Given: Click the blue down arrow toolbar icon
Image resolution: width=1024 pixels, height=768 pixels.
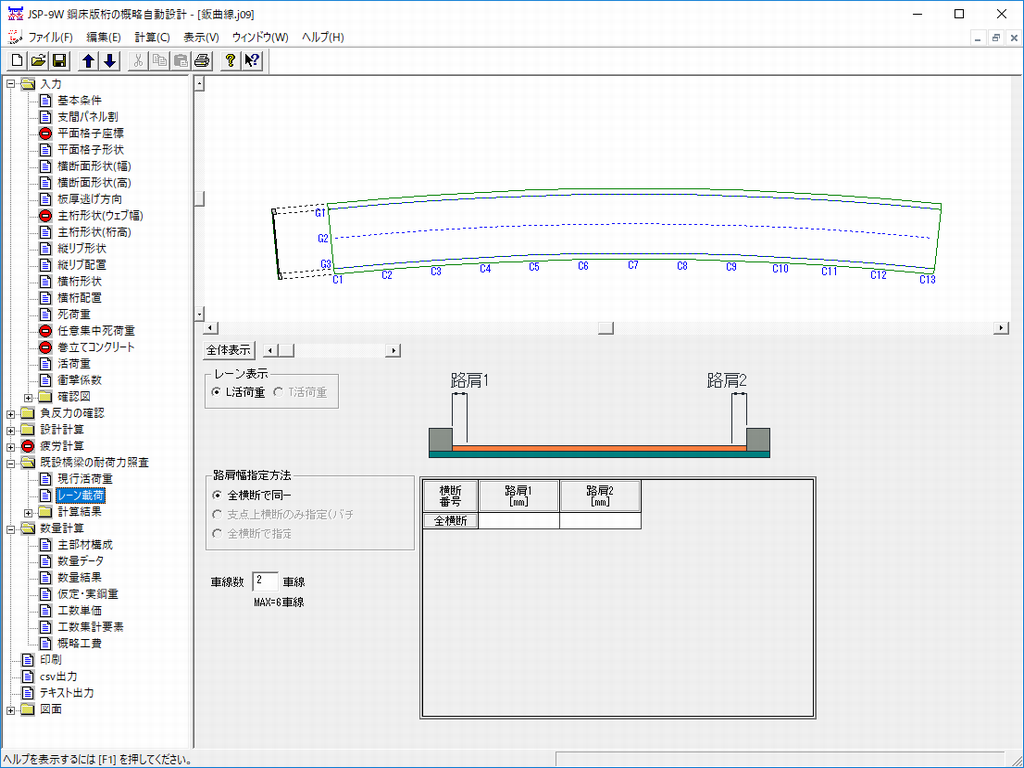Looking at the screenshot, I should click(x=110, y=60).
